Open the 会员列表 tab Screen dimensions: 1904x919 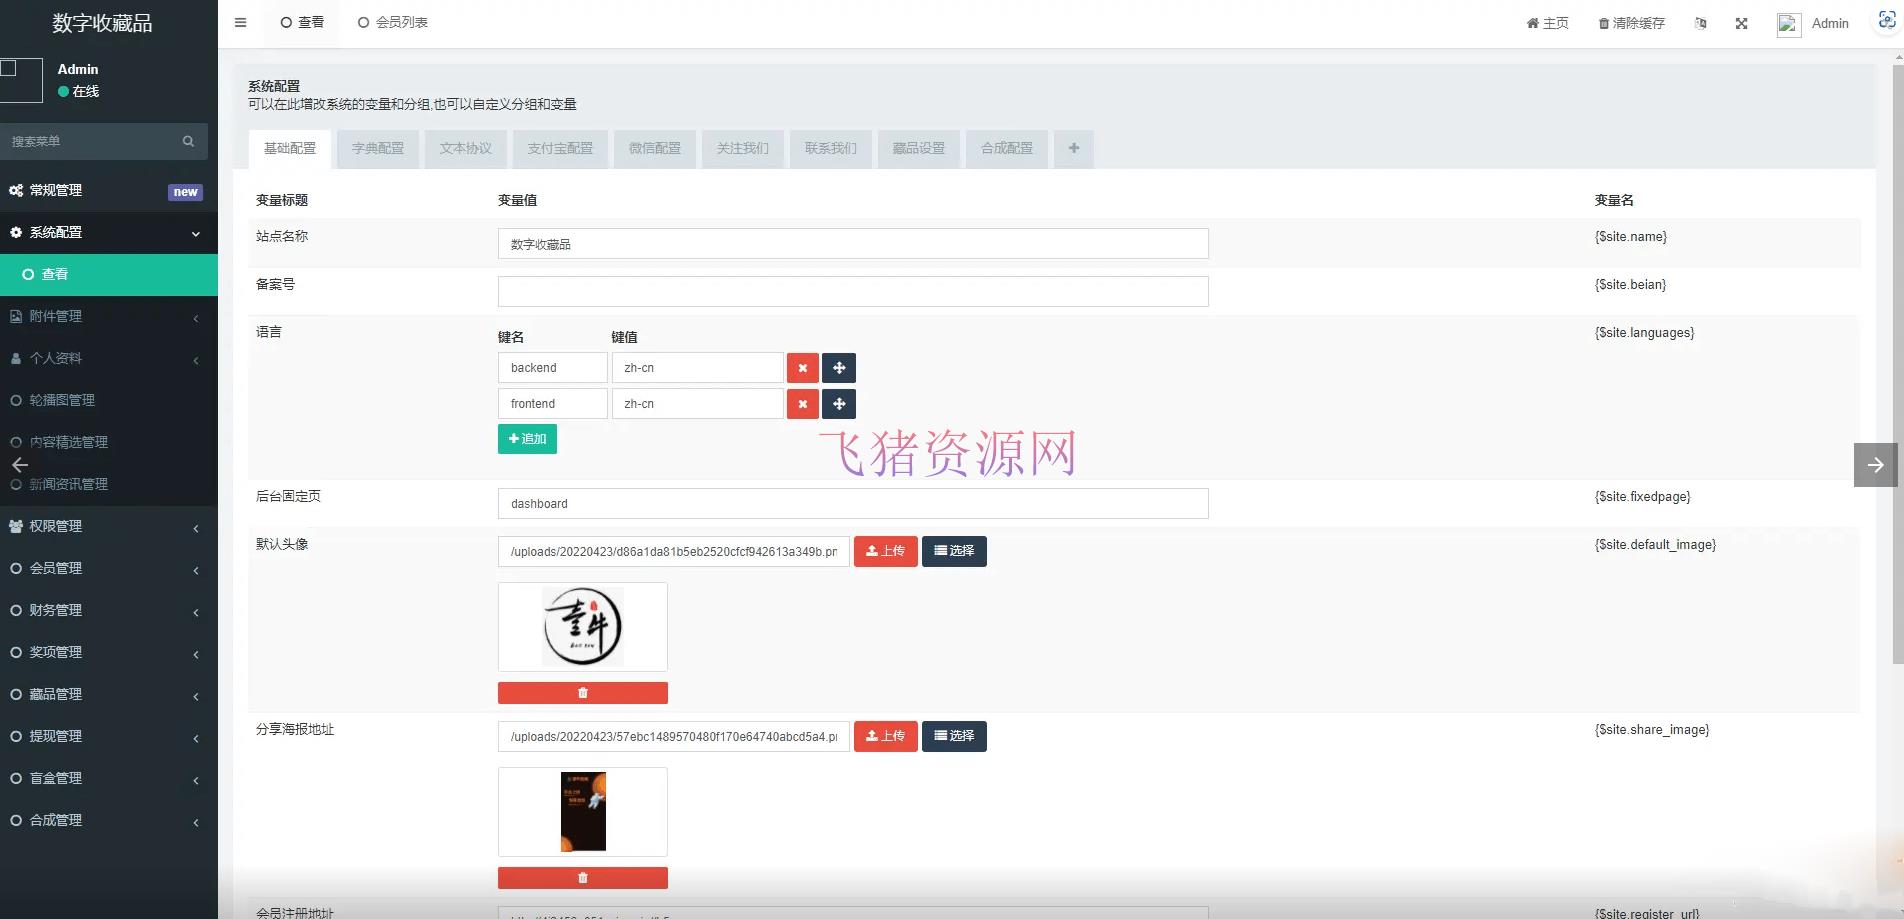(x=392, y=23)
